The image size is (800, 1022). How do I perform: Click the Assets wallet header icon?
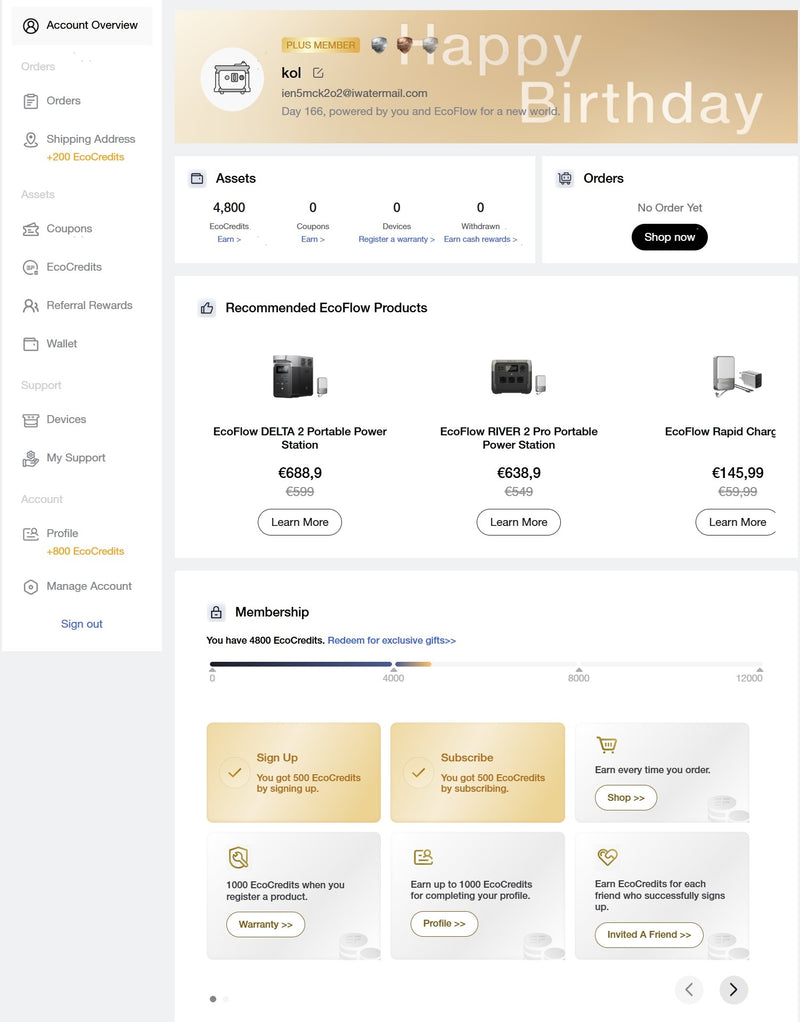tap(197, 179)
